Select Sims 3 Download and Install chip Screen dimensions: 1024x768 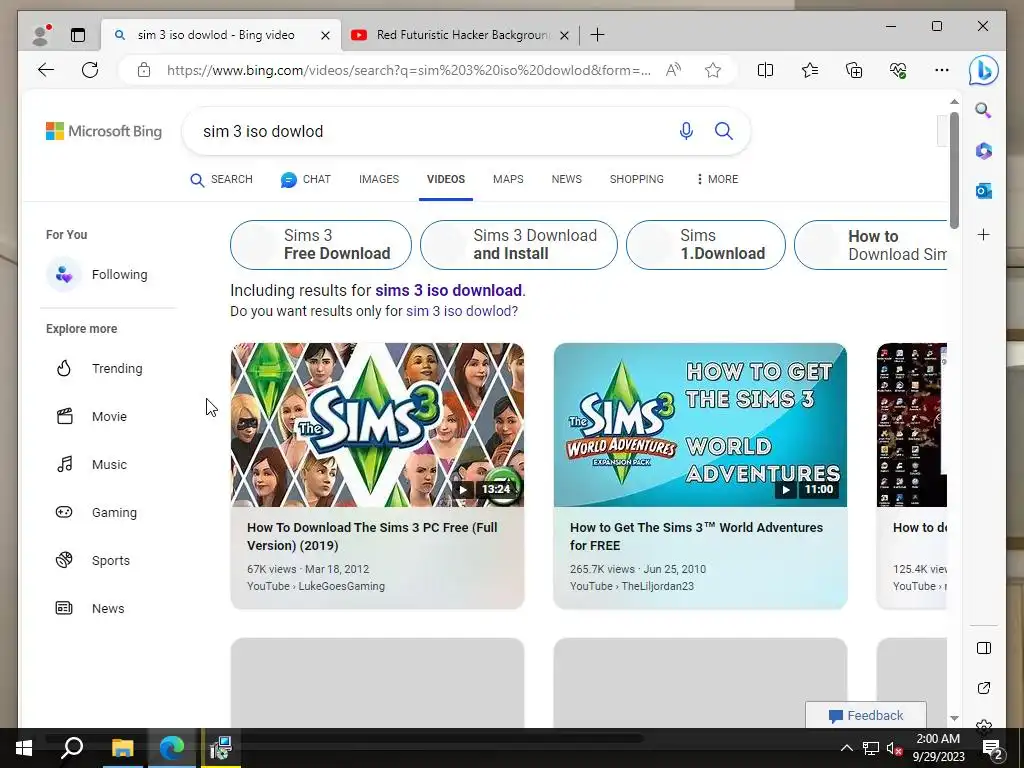[519, 245]
